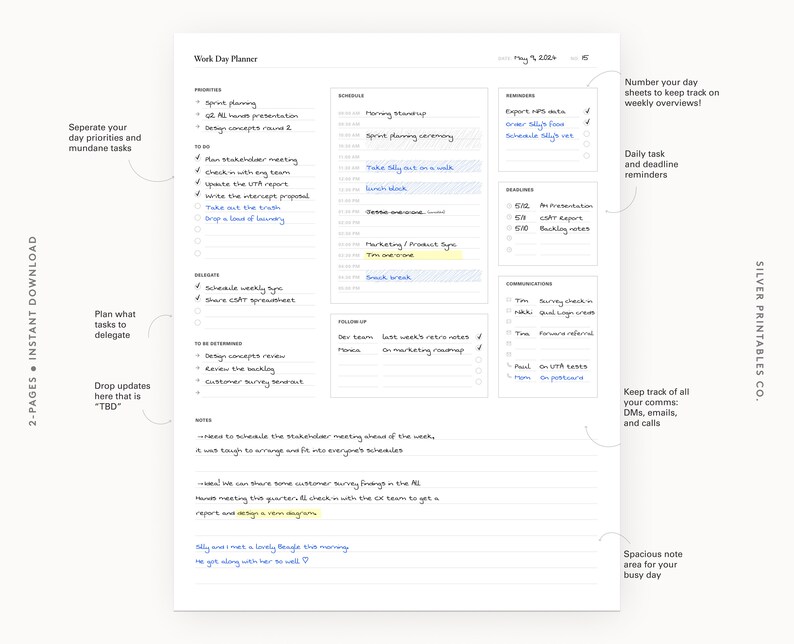The image size is (794, 644).
Task: Click the clock icon beside 5/10 deadline
Action: point(509,228)
